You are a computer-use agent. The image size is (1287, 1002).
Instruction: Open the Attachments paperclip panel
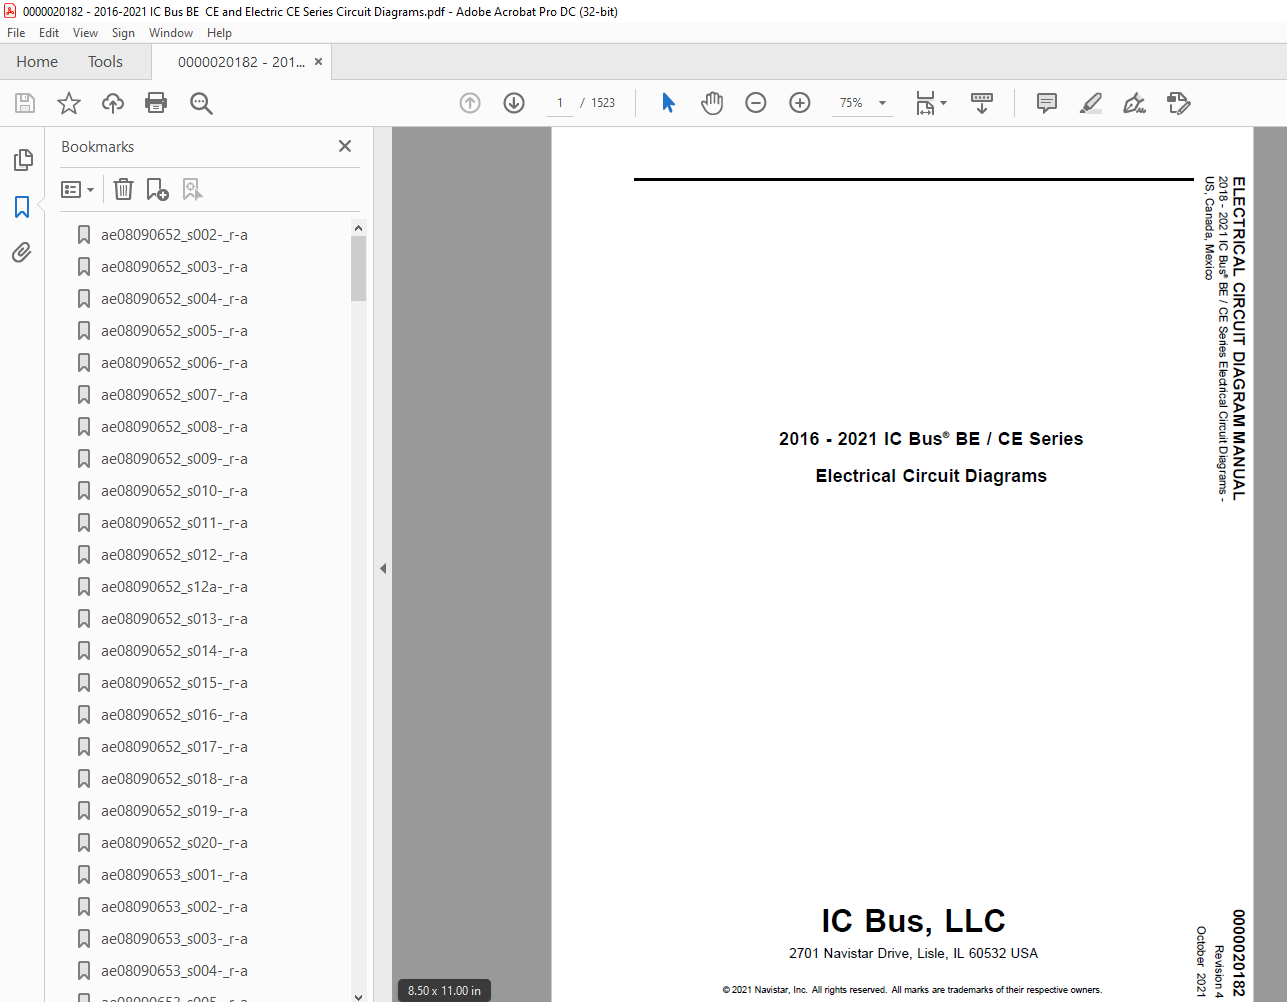tap(22, 253)
